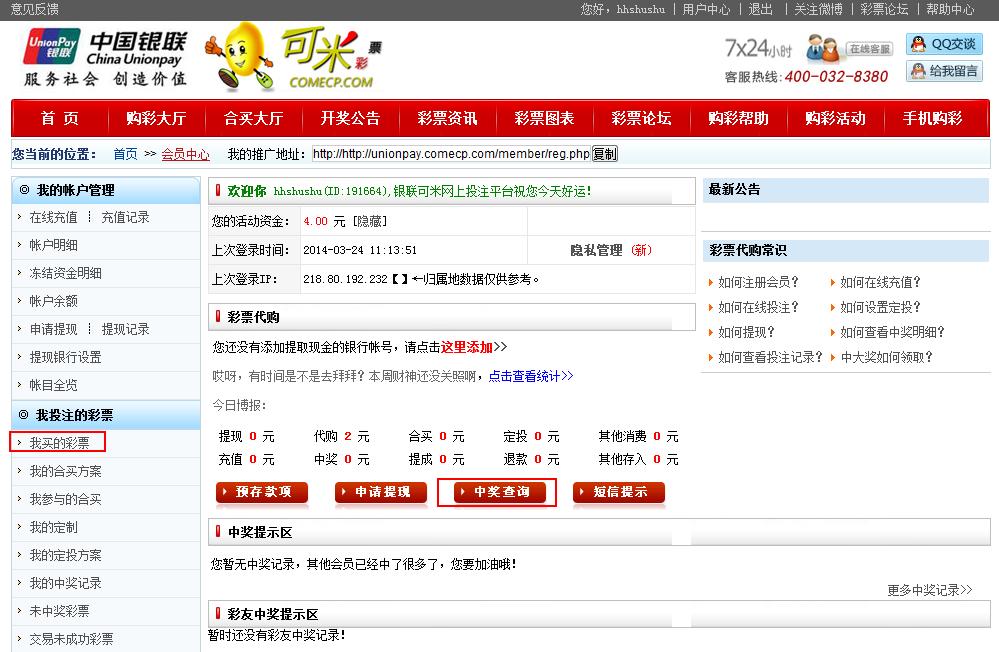Click the China UnionPay logo
This screenshot has height=652, width=999.
click(105, 58)
